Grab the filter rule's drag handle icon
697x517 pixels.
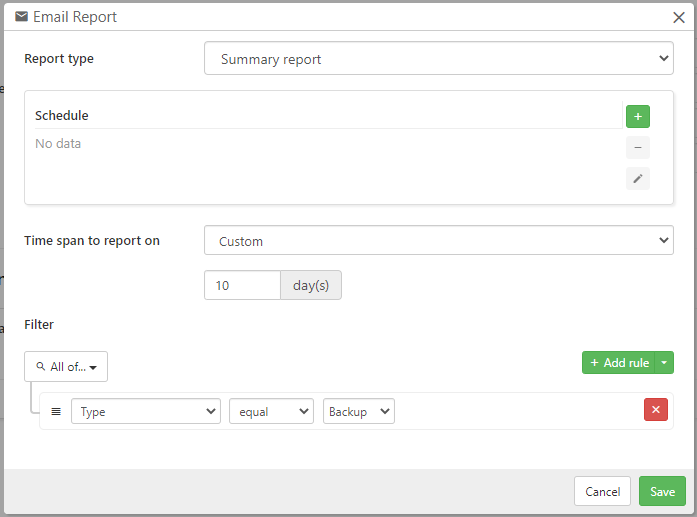56,411
